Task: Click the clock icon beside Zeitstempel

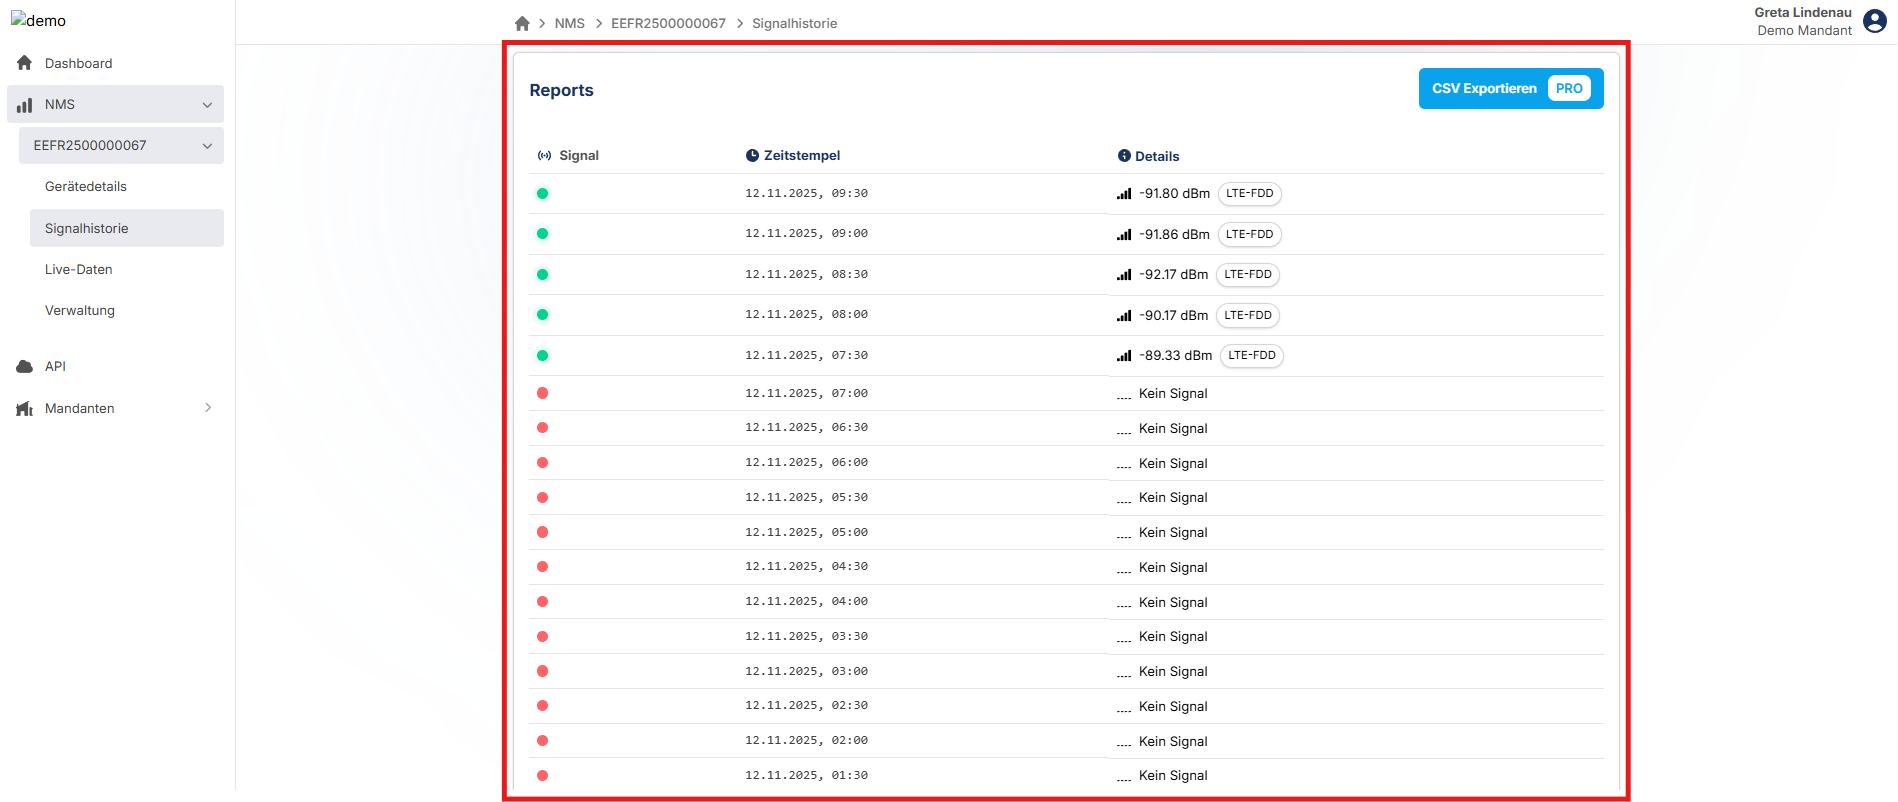Action: pos(752,155)
